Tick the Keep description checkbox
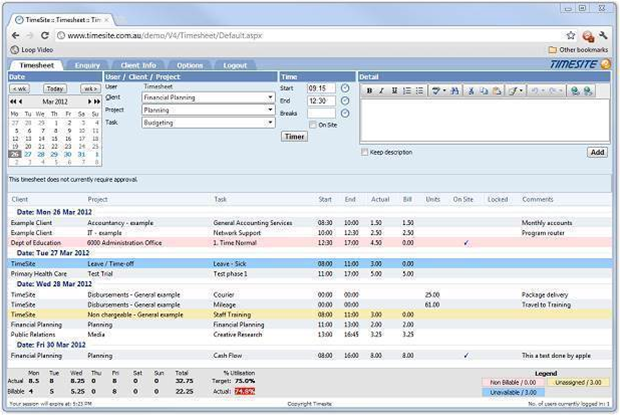 (365, 152)
